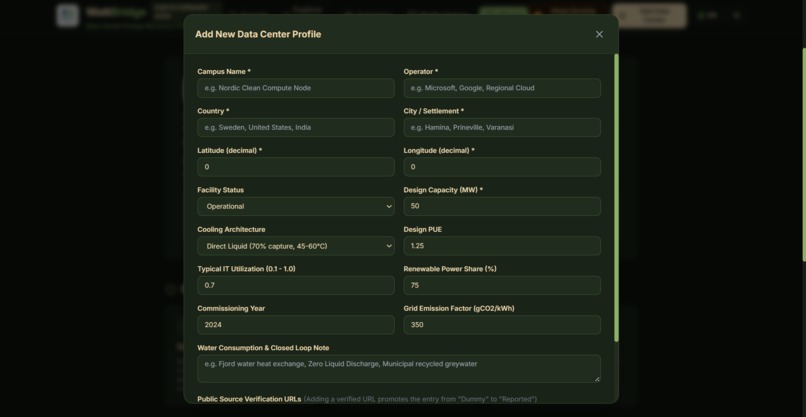Screen dimensions: 806x417
Task: Focus the City / Settlement input
Action: click(502, 128)
